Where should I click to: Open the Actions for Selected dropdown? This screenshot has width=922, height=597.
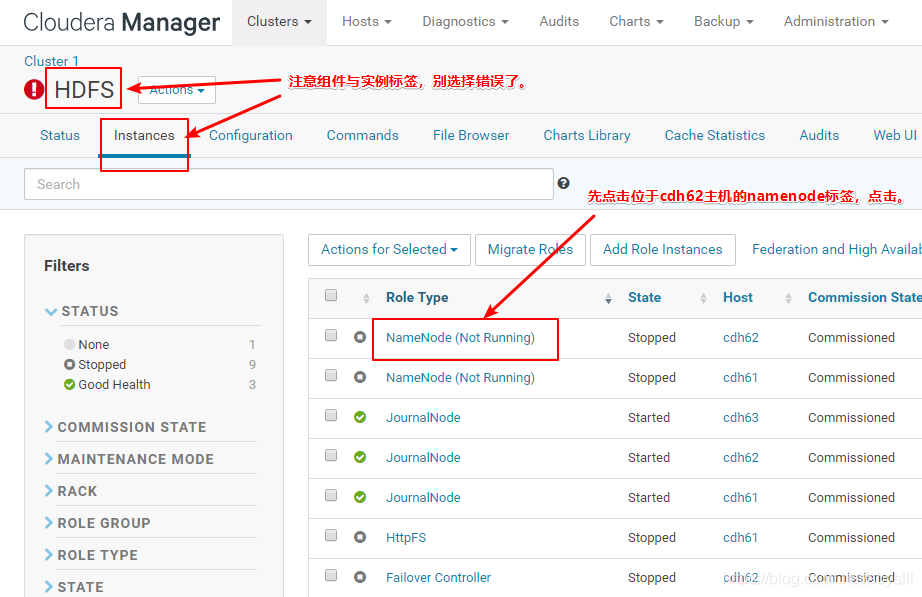point(389,249)
